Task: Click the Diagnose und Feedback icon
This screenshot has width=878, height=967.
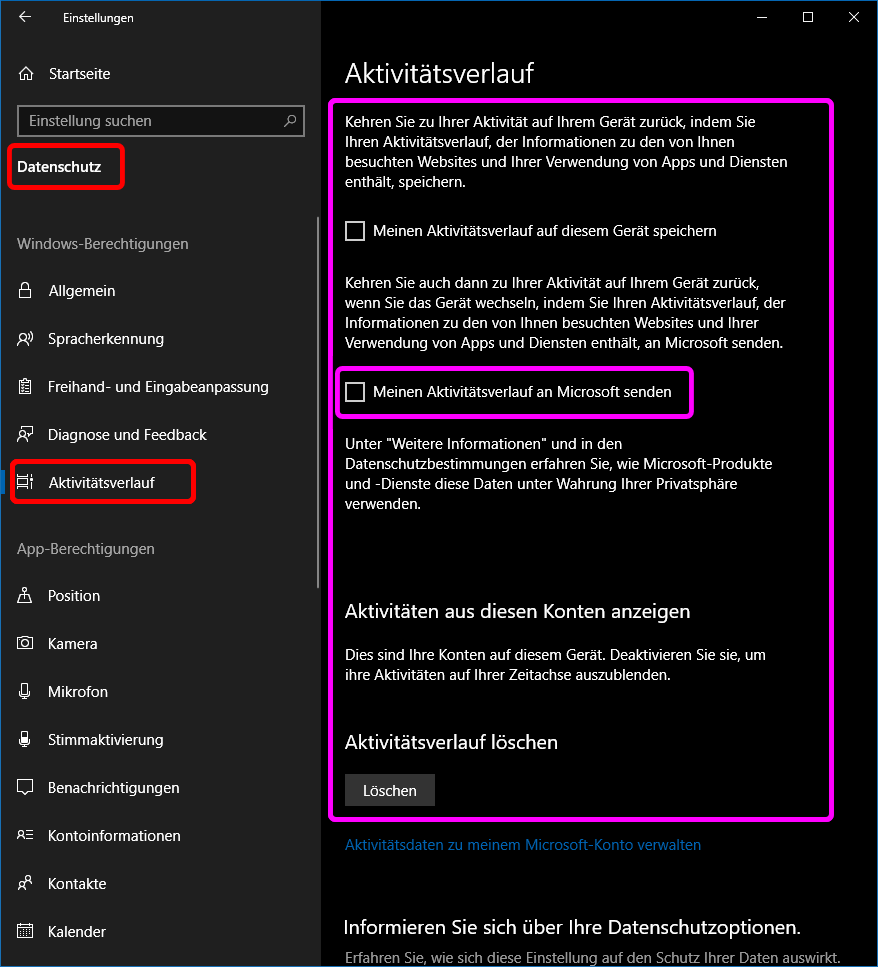Action: (26, 435)
